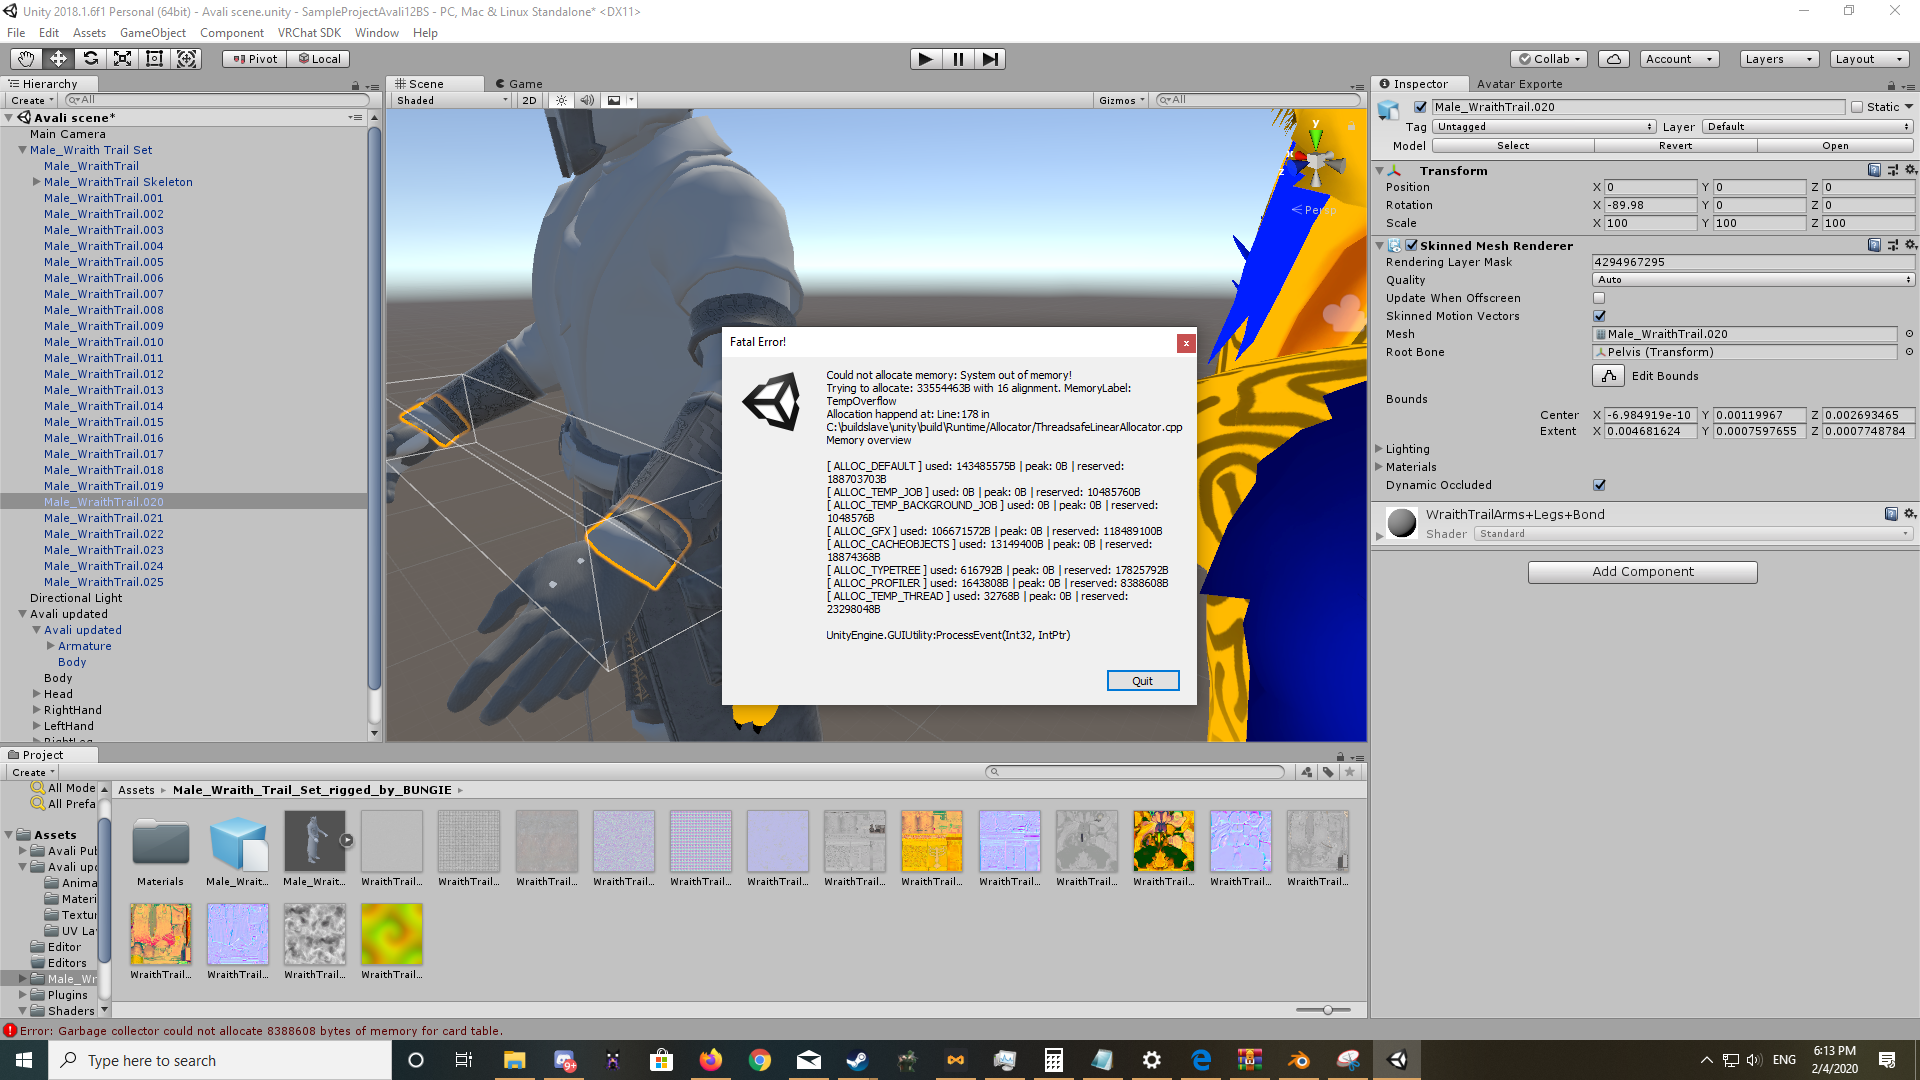Expand Male_WraithTrail Skeleton in Hierarchy

point(37,182)
